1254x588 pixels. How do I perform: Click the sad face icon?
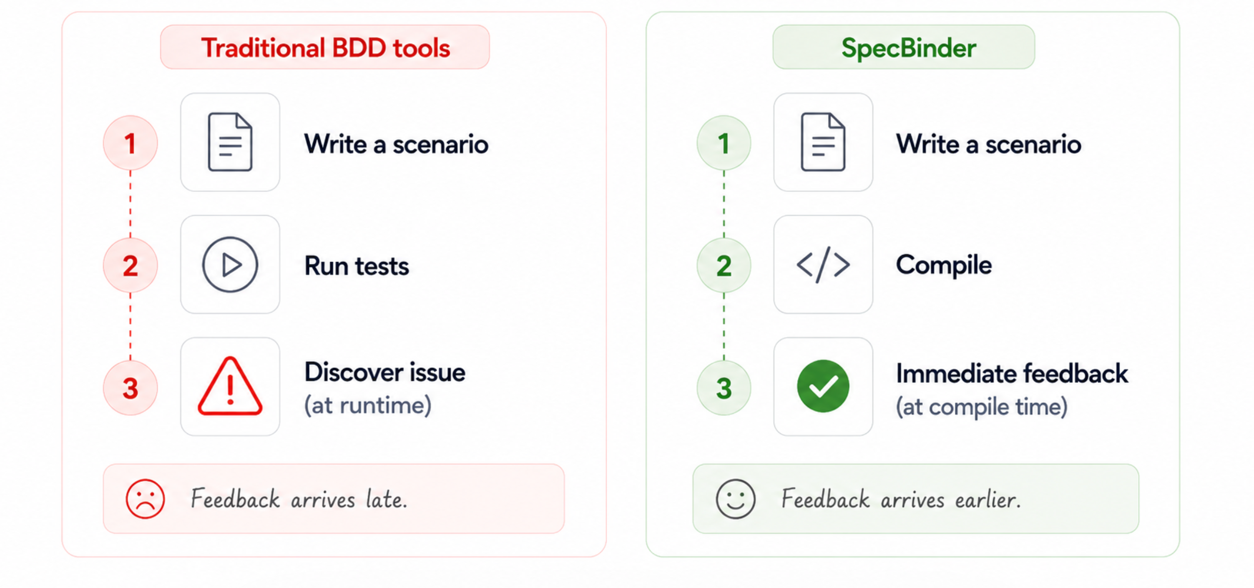pos(145,498)
